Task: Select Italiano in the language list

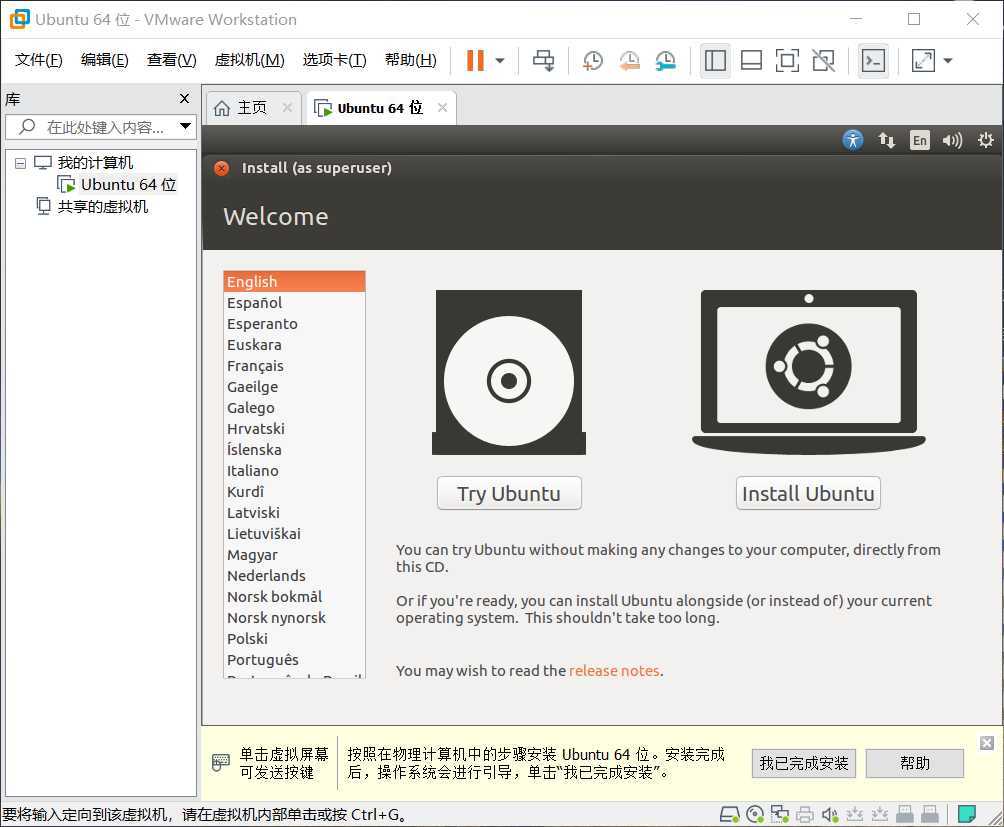Action: (294, 470)
